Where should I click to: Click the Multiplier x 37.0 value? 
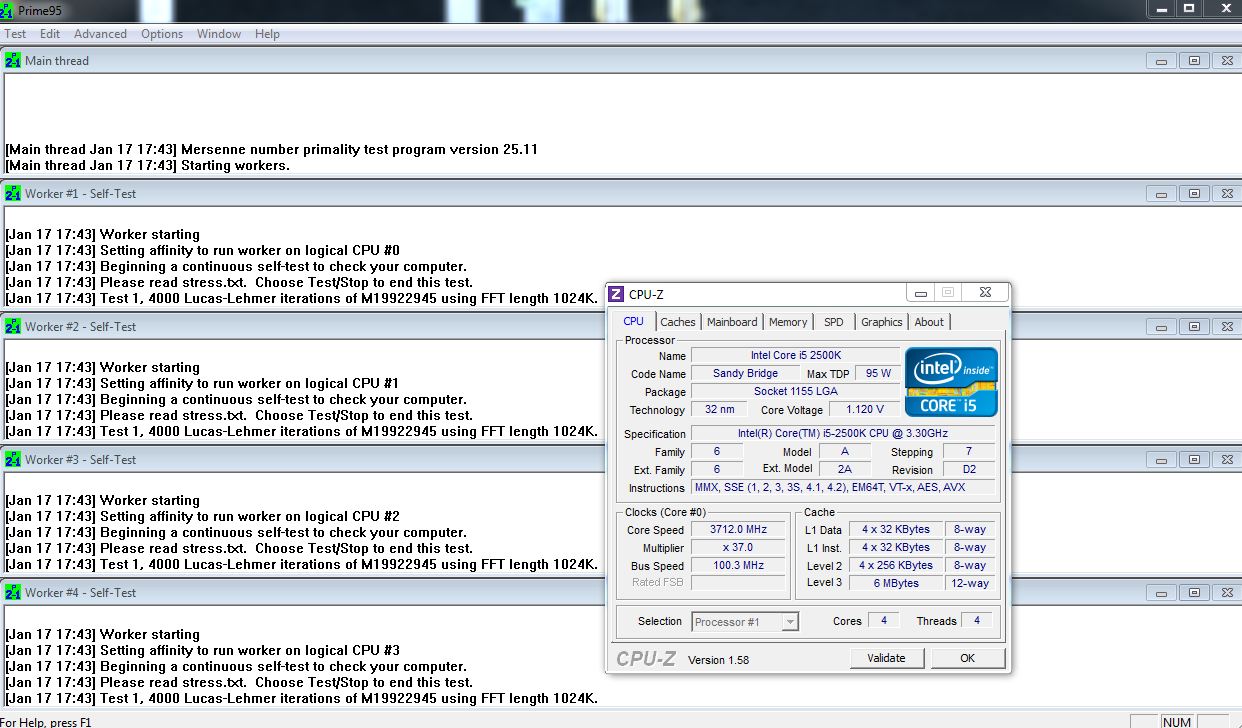click(738, 548)
